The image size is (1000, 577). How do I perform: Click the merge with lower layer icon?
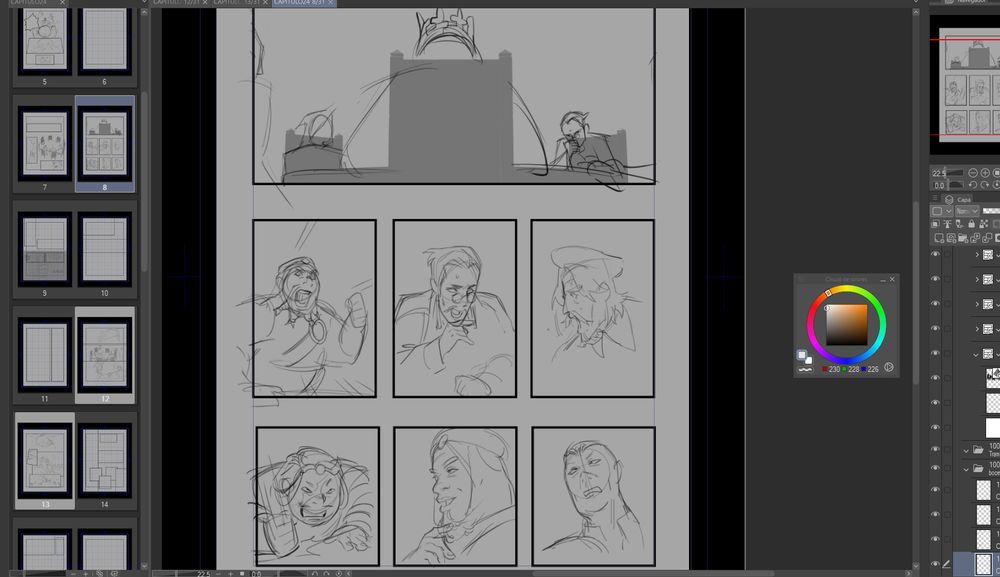point(987,239)
